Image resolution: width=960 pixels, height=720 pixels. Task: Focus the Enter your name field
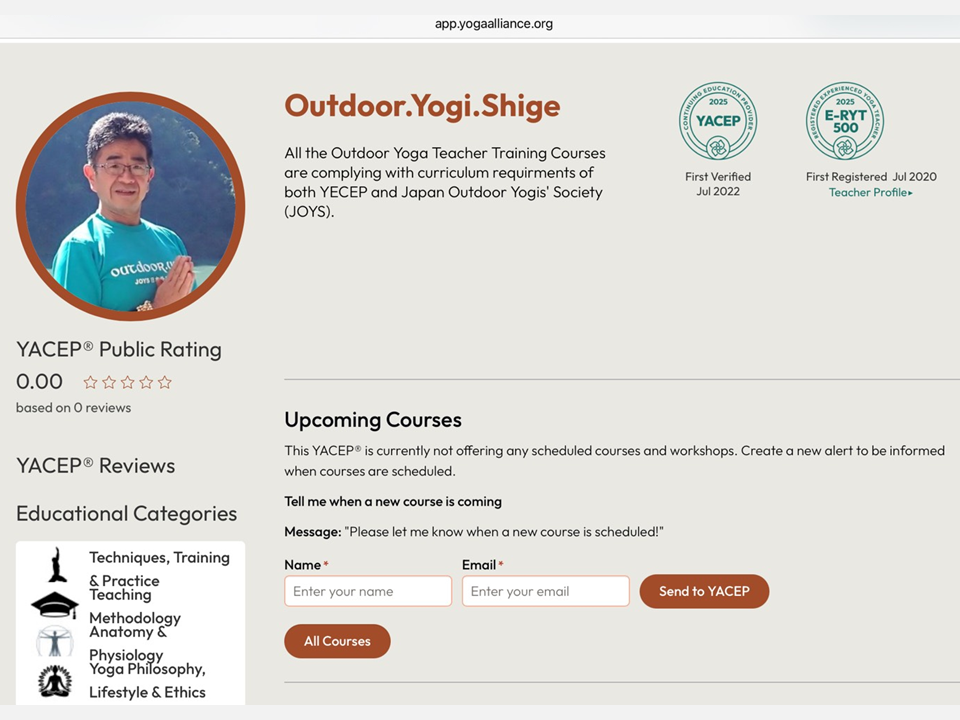(x=368, y=591)
